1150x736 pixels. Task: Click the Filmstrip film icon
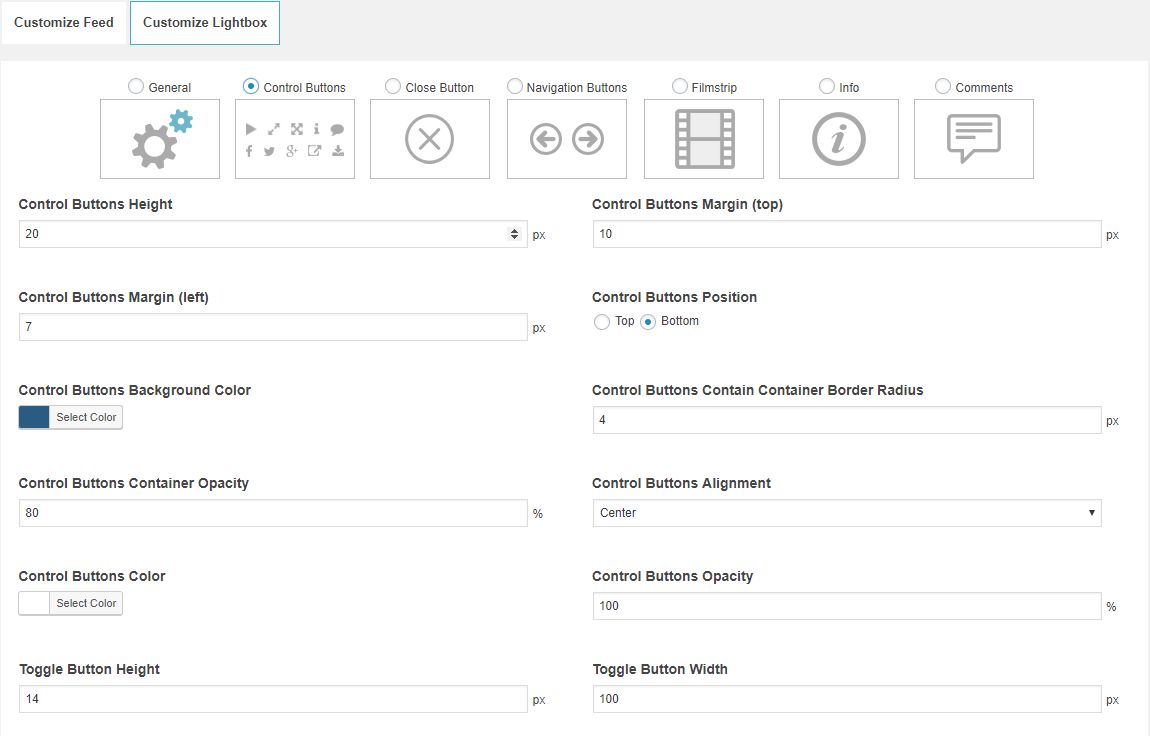tap(704, 139)
